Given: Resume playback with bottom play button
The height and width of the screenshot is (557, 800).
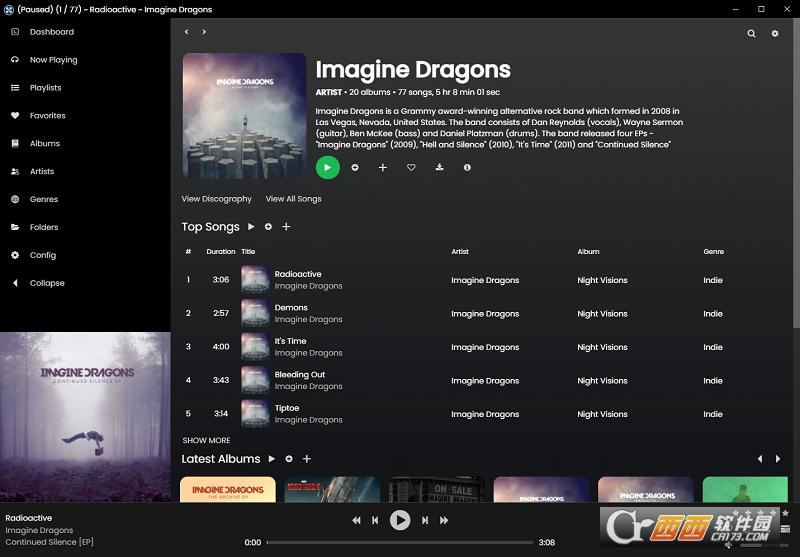Looking at the screenshot, I should click(x=400, y=520).
